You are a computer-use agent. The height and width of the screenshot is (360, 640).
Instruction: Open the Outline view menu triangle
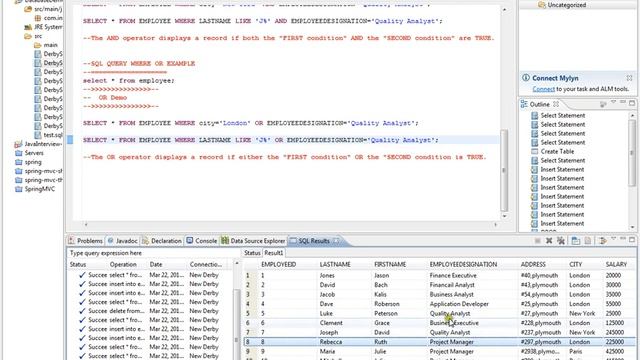[x=613, y=102]
